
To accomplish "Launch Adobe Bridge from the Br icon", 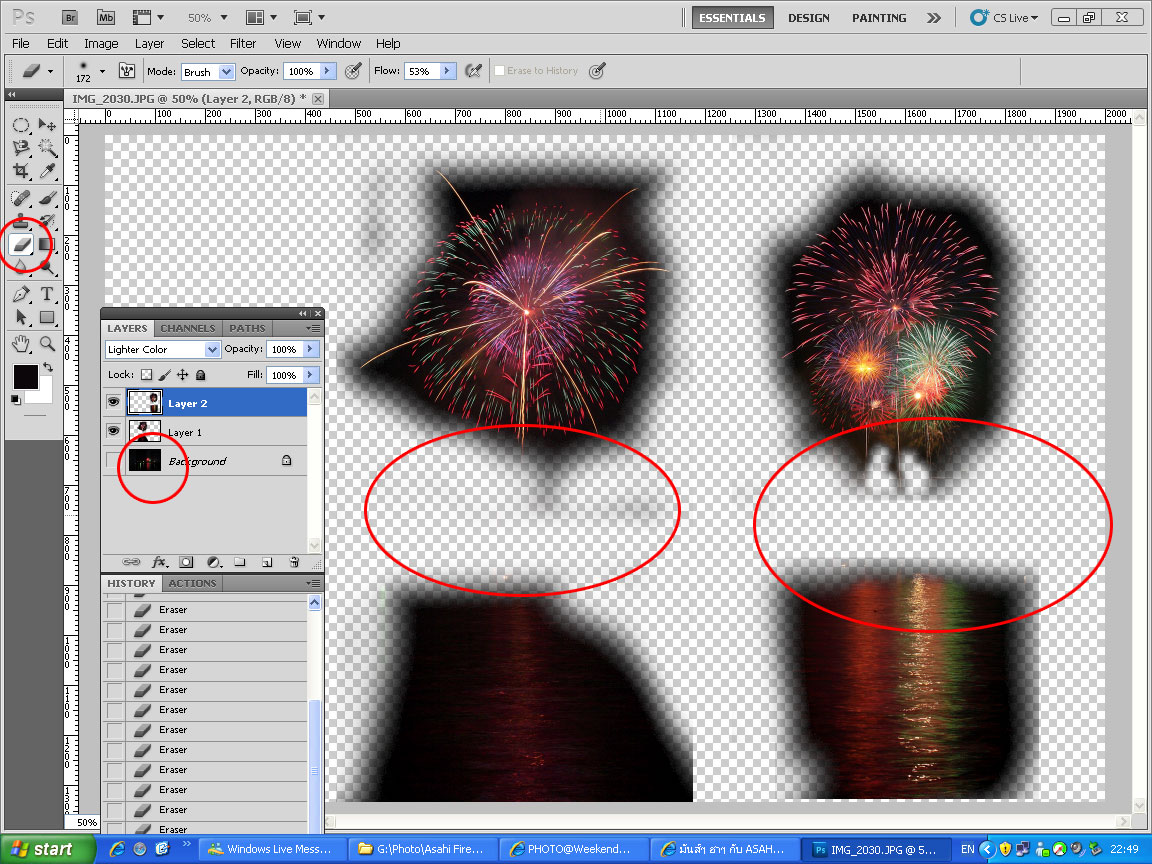I will (70, 18).
